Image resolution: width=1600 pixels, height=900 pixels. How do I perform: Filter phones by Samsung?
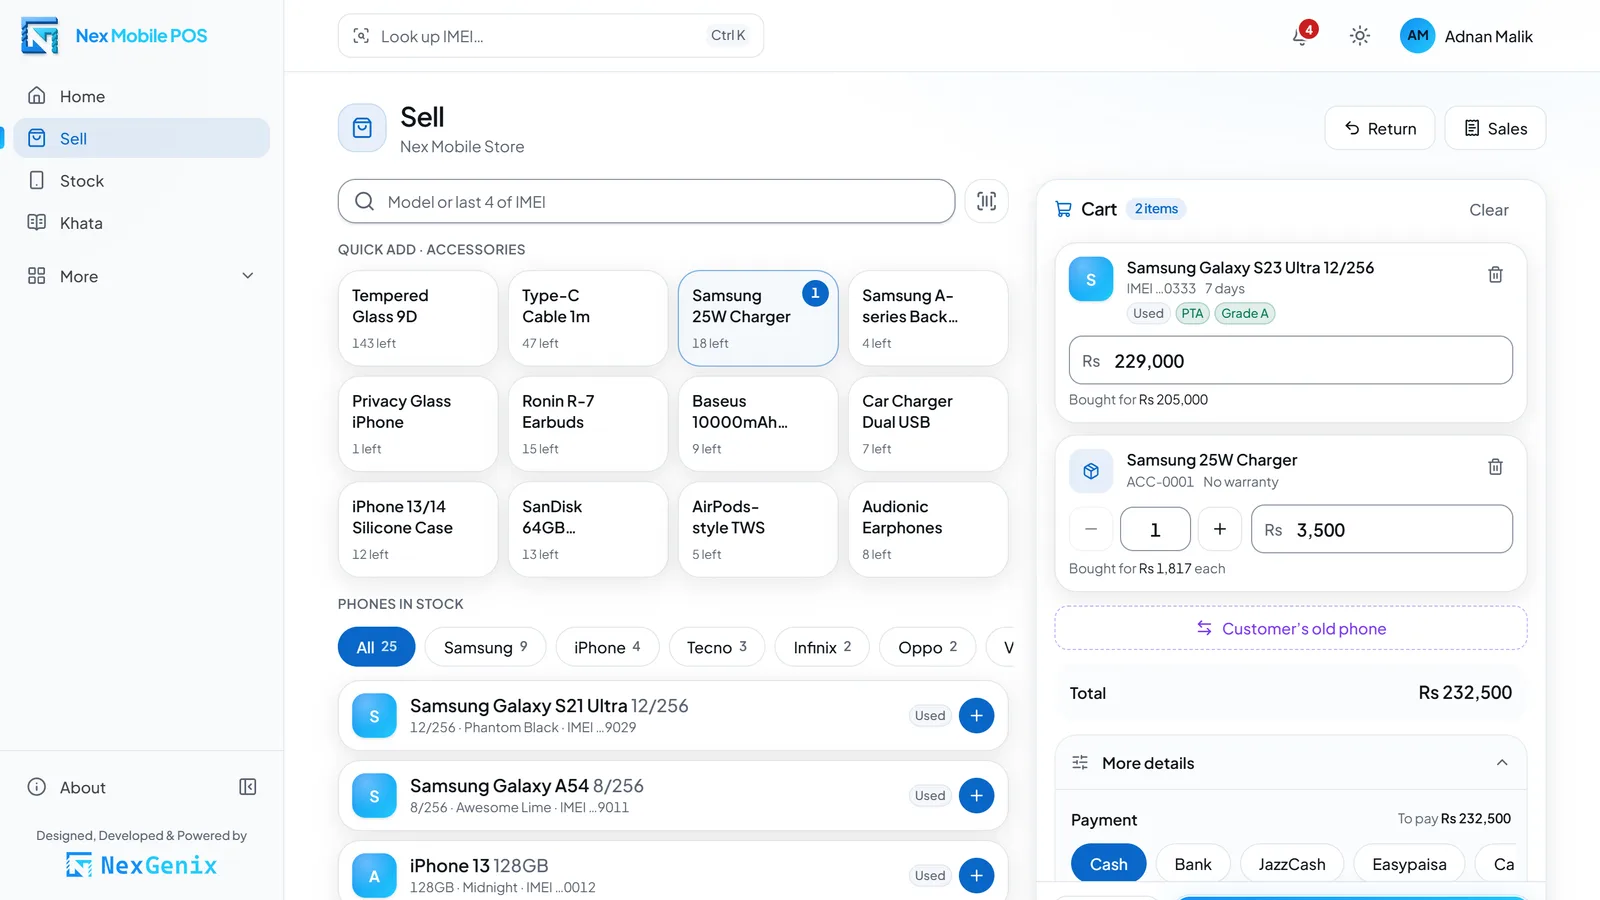(485, 647)
